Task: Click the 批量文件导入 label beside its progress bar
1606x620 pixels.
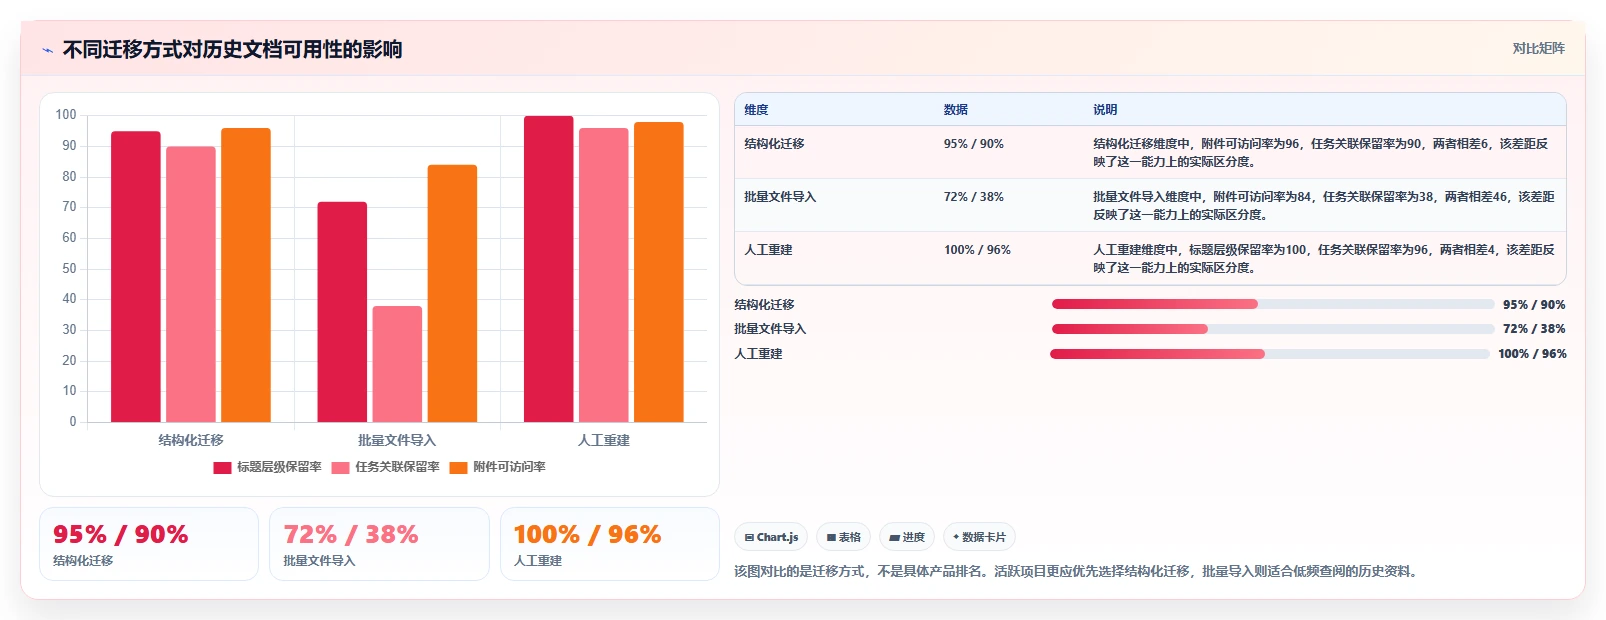Action: point(770,329)
